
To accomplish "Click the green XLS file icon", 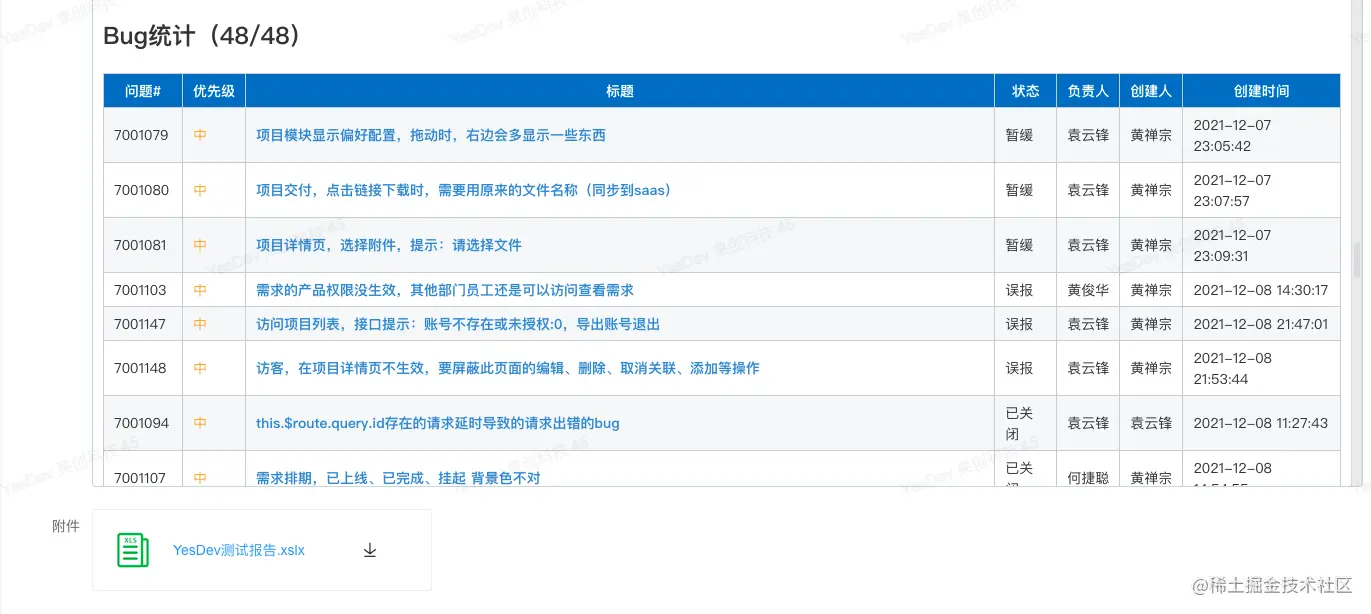I will click(x=131, y=549).
